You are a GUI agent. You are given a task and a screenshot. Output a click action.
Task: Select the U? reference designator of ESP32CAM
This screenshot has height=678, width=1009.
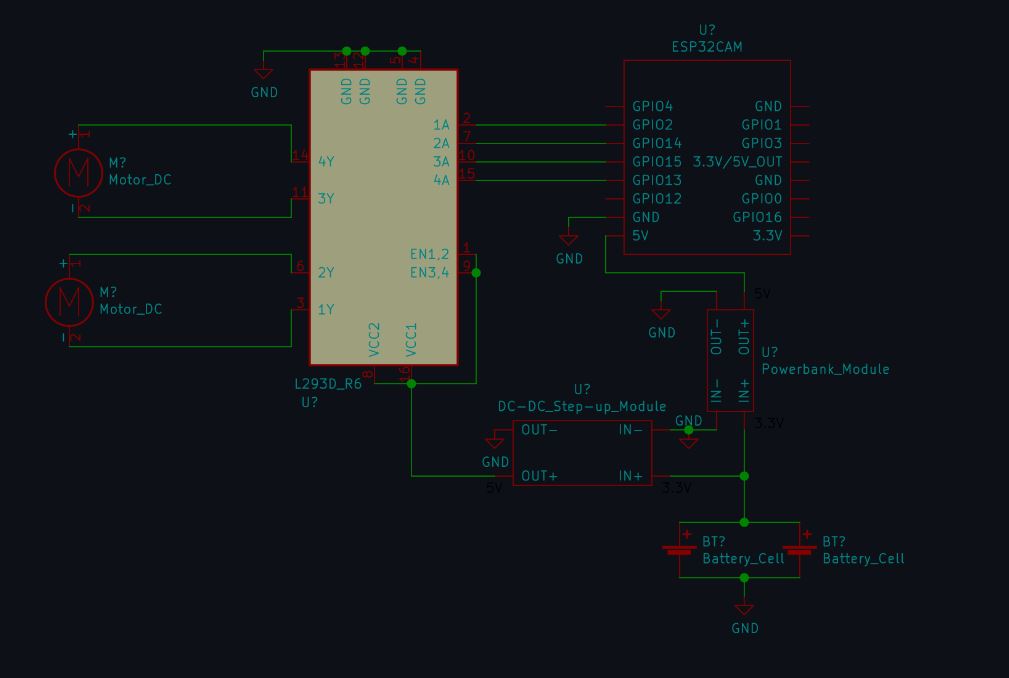tap(706, 29)
